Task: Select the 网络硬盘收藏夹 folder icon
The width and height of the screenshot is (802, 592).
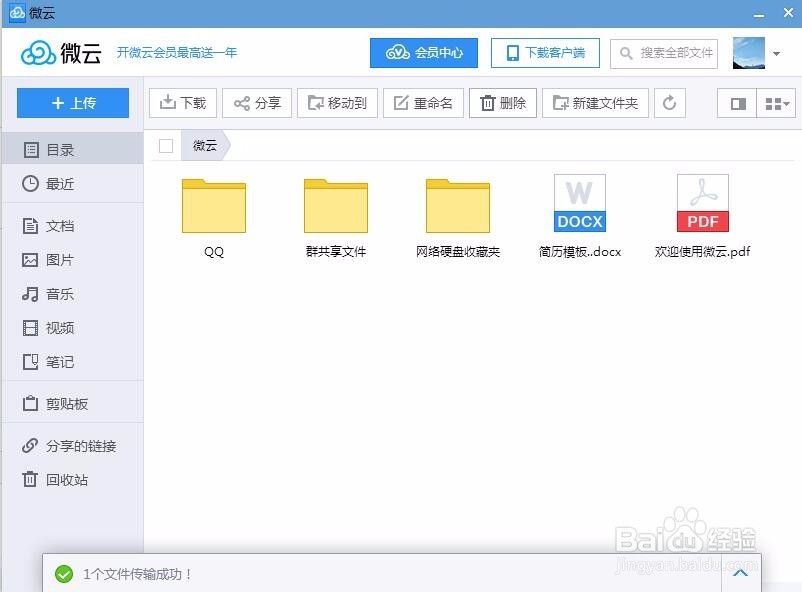Action: pyautogui.click(x=458, y=205)
